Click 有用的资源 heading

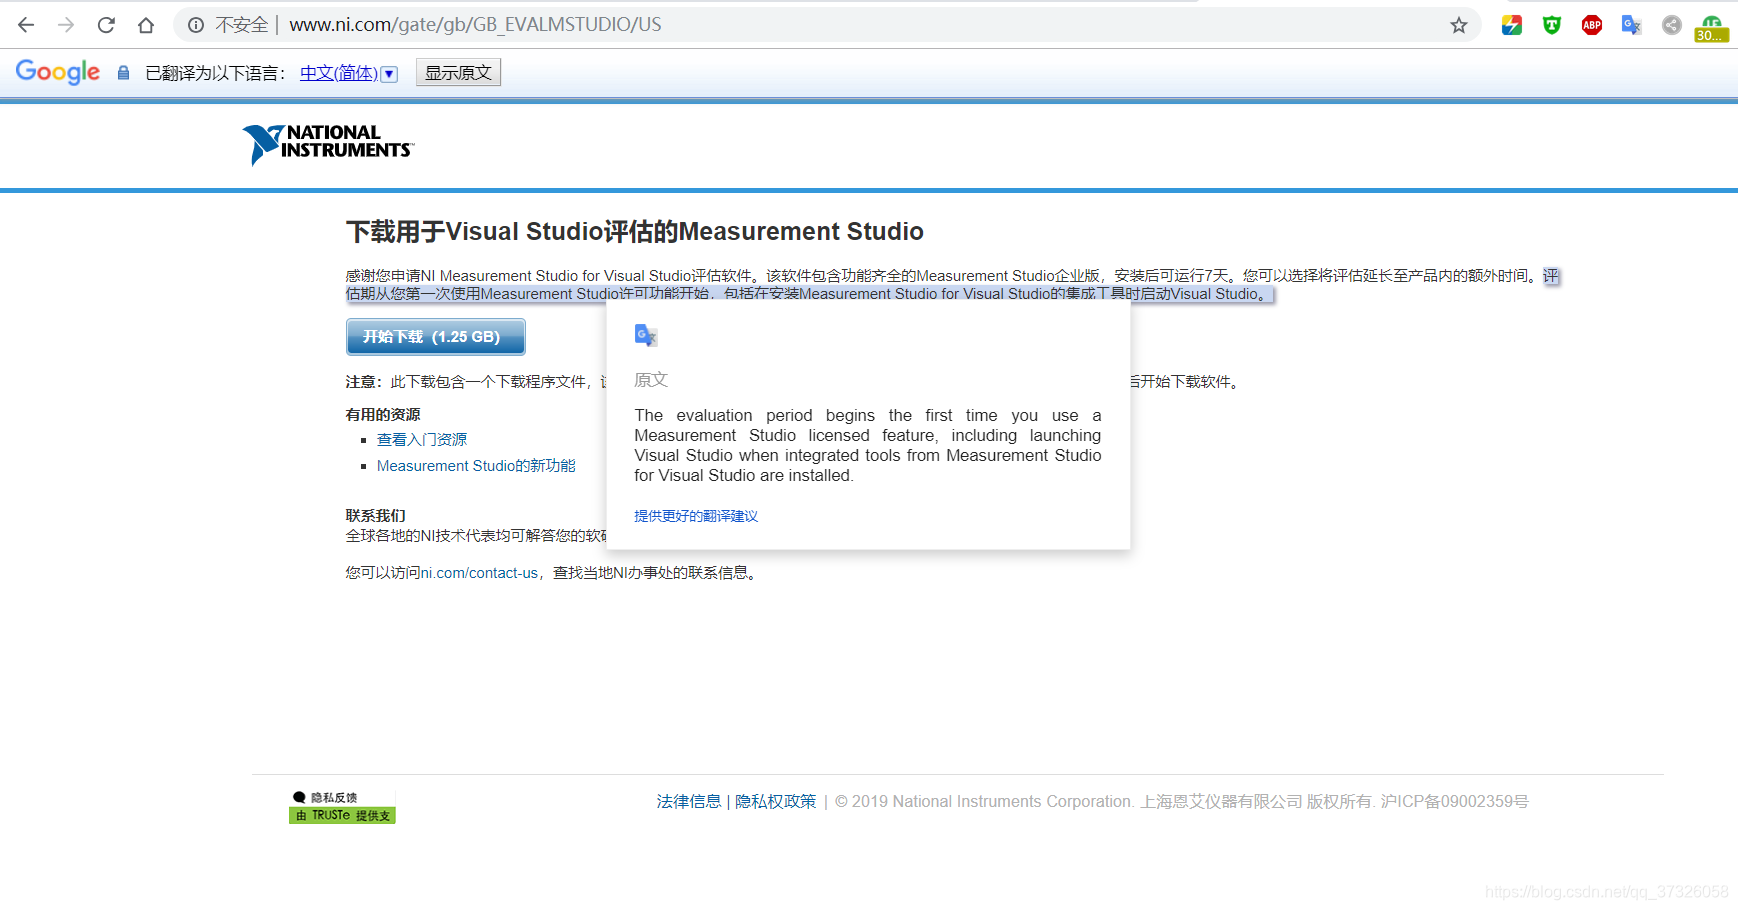[383, 415]
